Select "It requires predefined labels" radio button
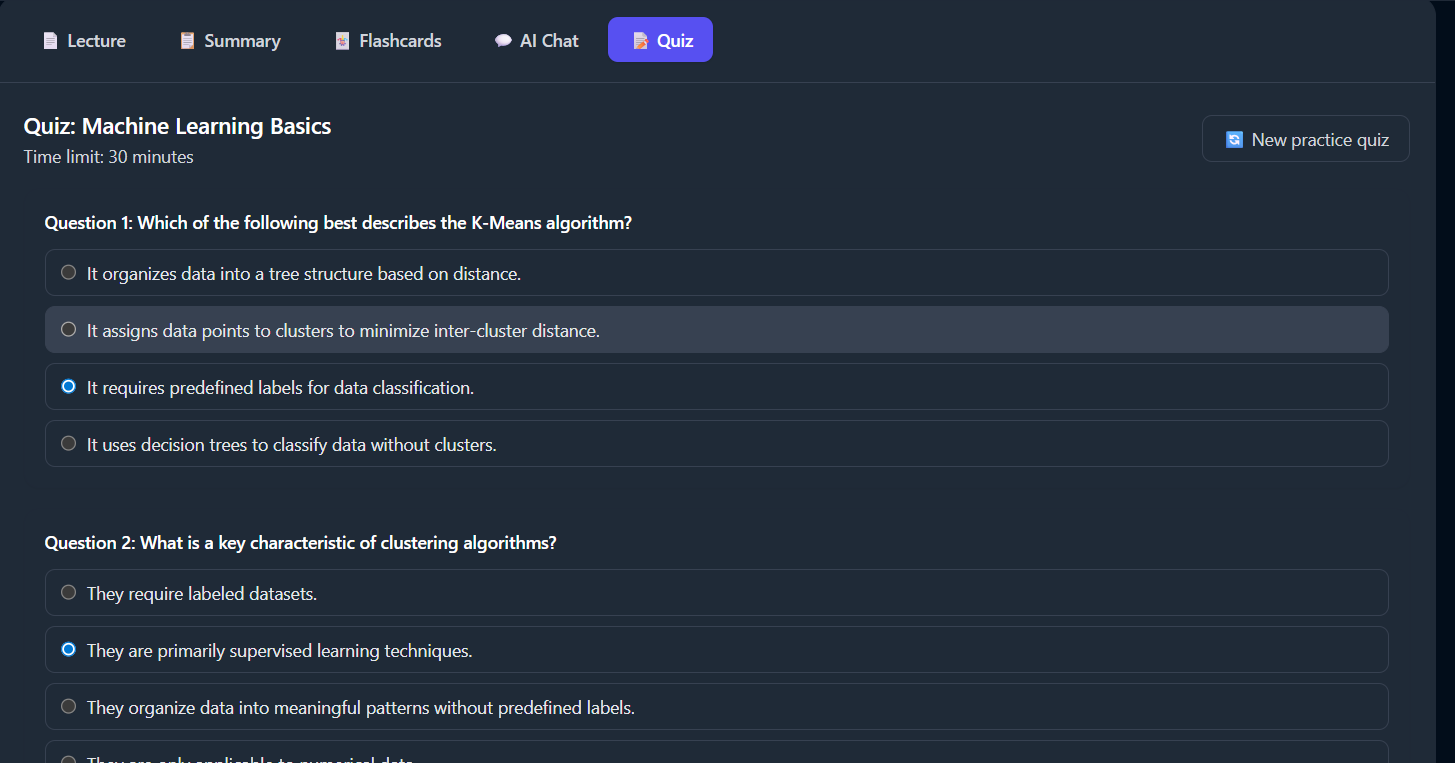 (68, 386)
